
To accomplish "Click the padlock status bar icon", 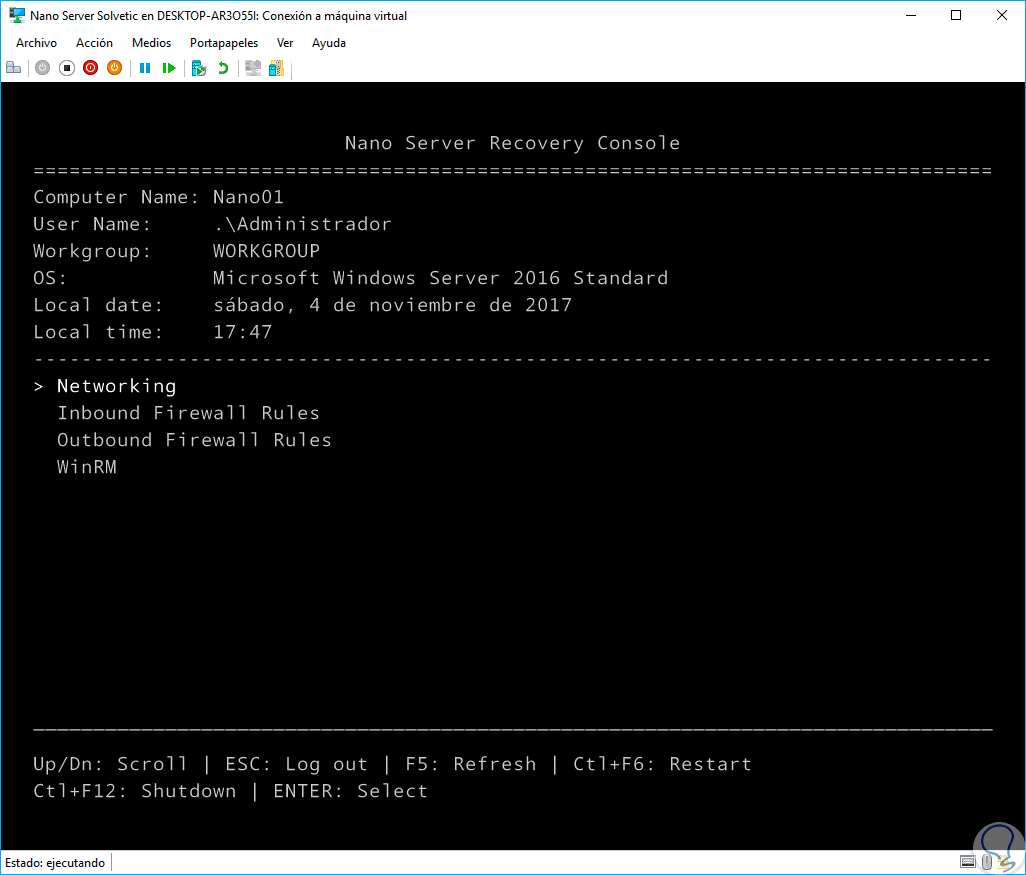I will (1006, 863).
